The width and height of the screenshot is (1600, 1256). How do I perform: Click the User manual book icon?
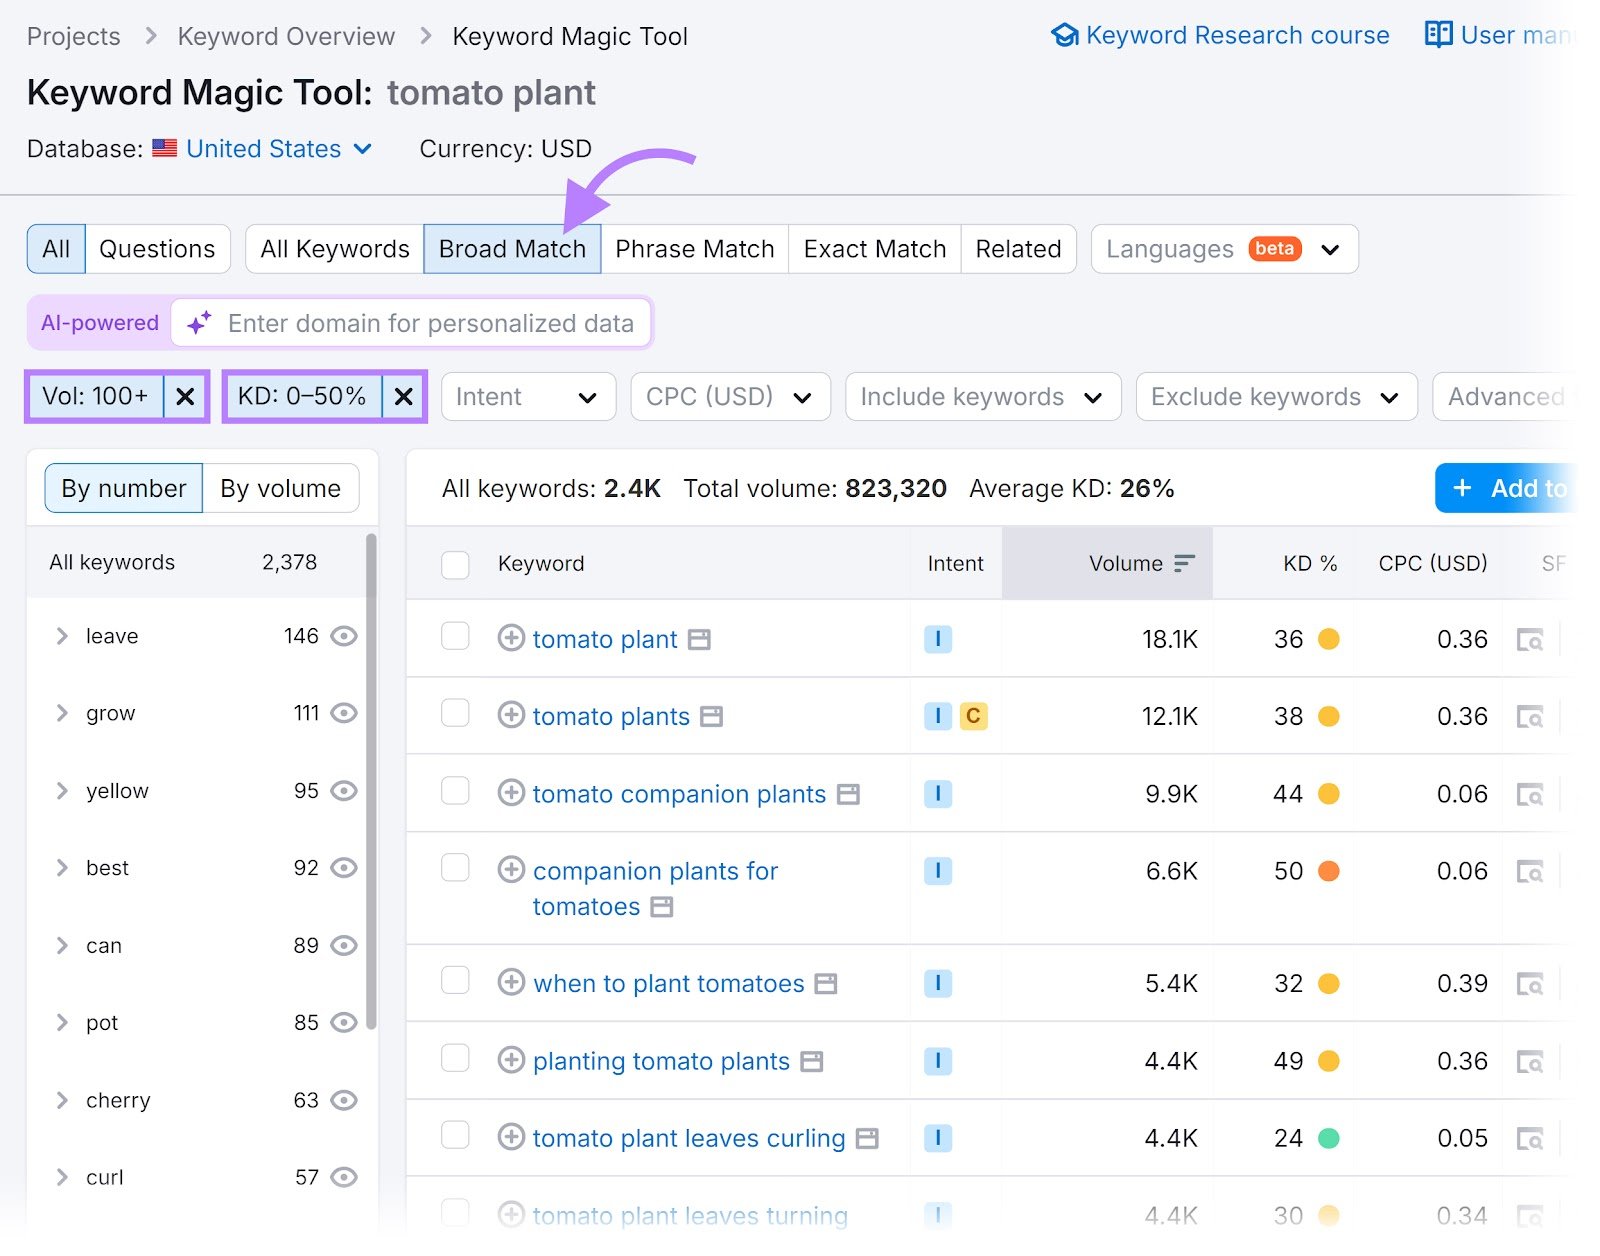tap(1438, 35)
